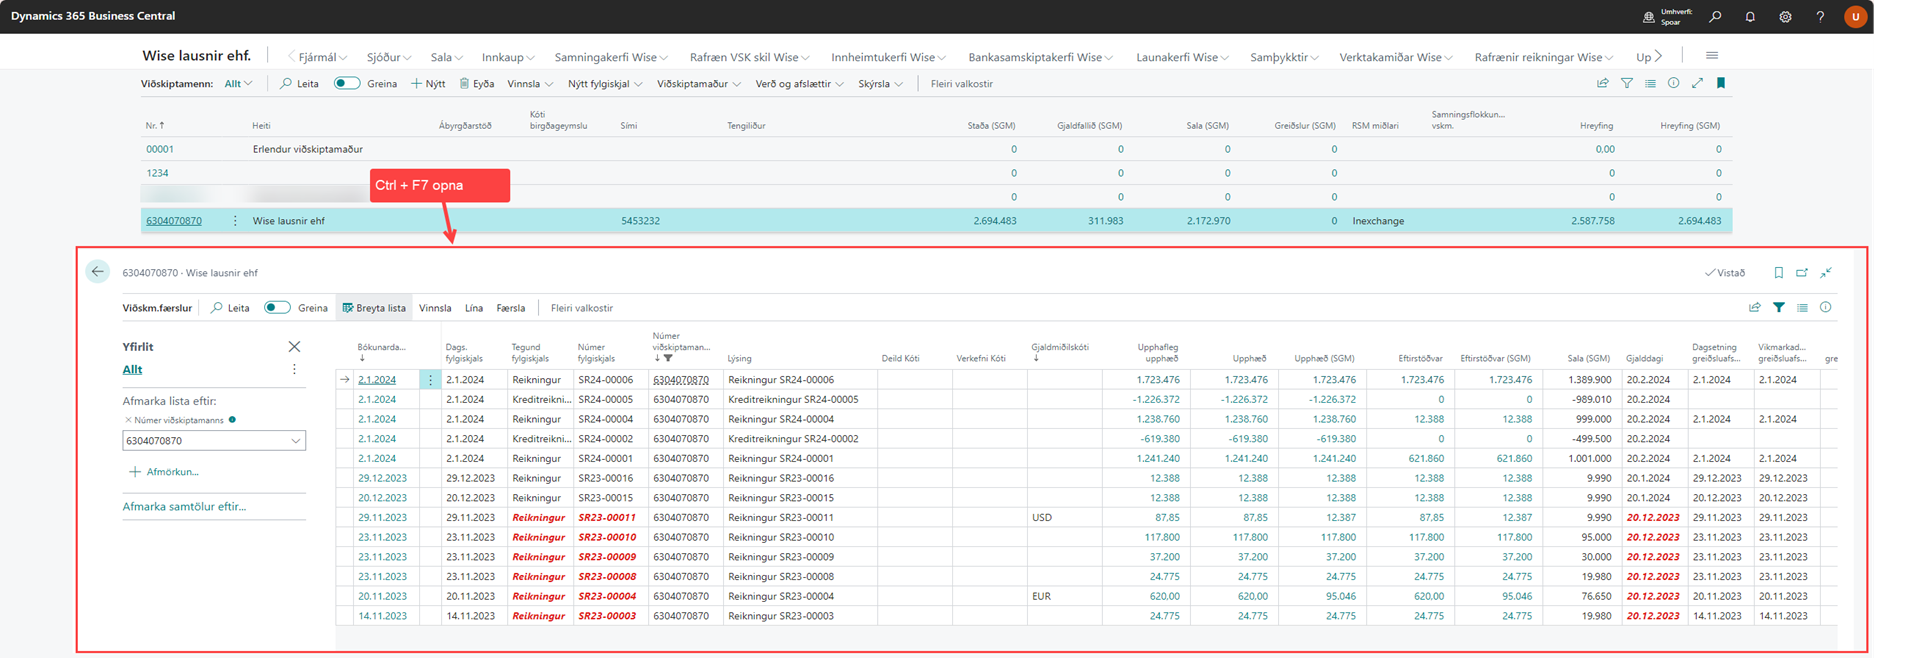The width and height of the screenshot is (1914, 658).
Task: Click Breyta lista button
Action: 374,308
